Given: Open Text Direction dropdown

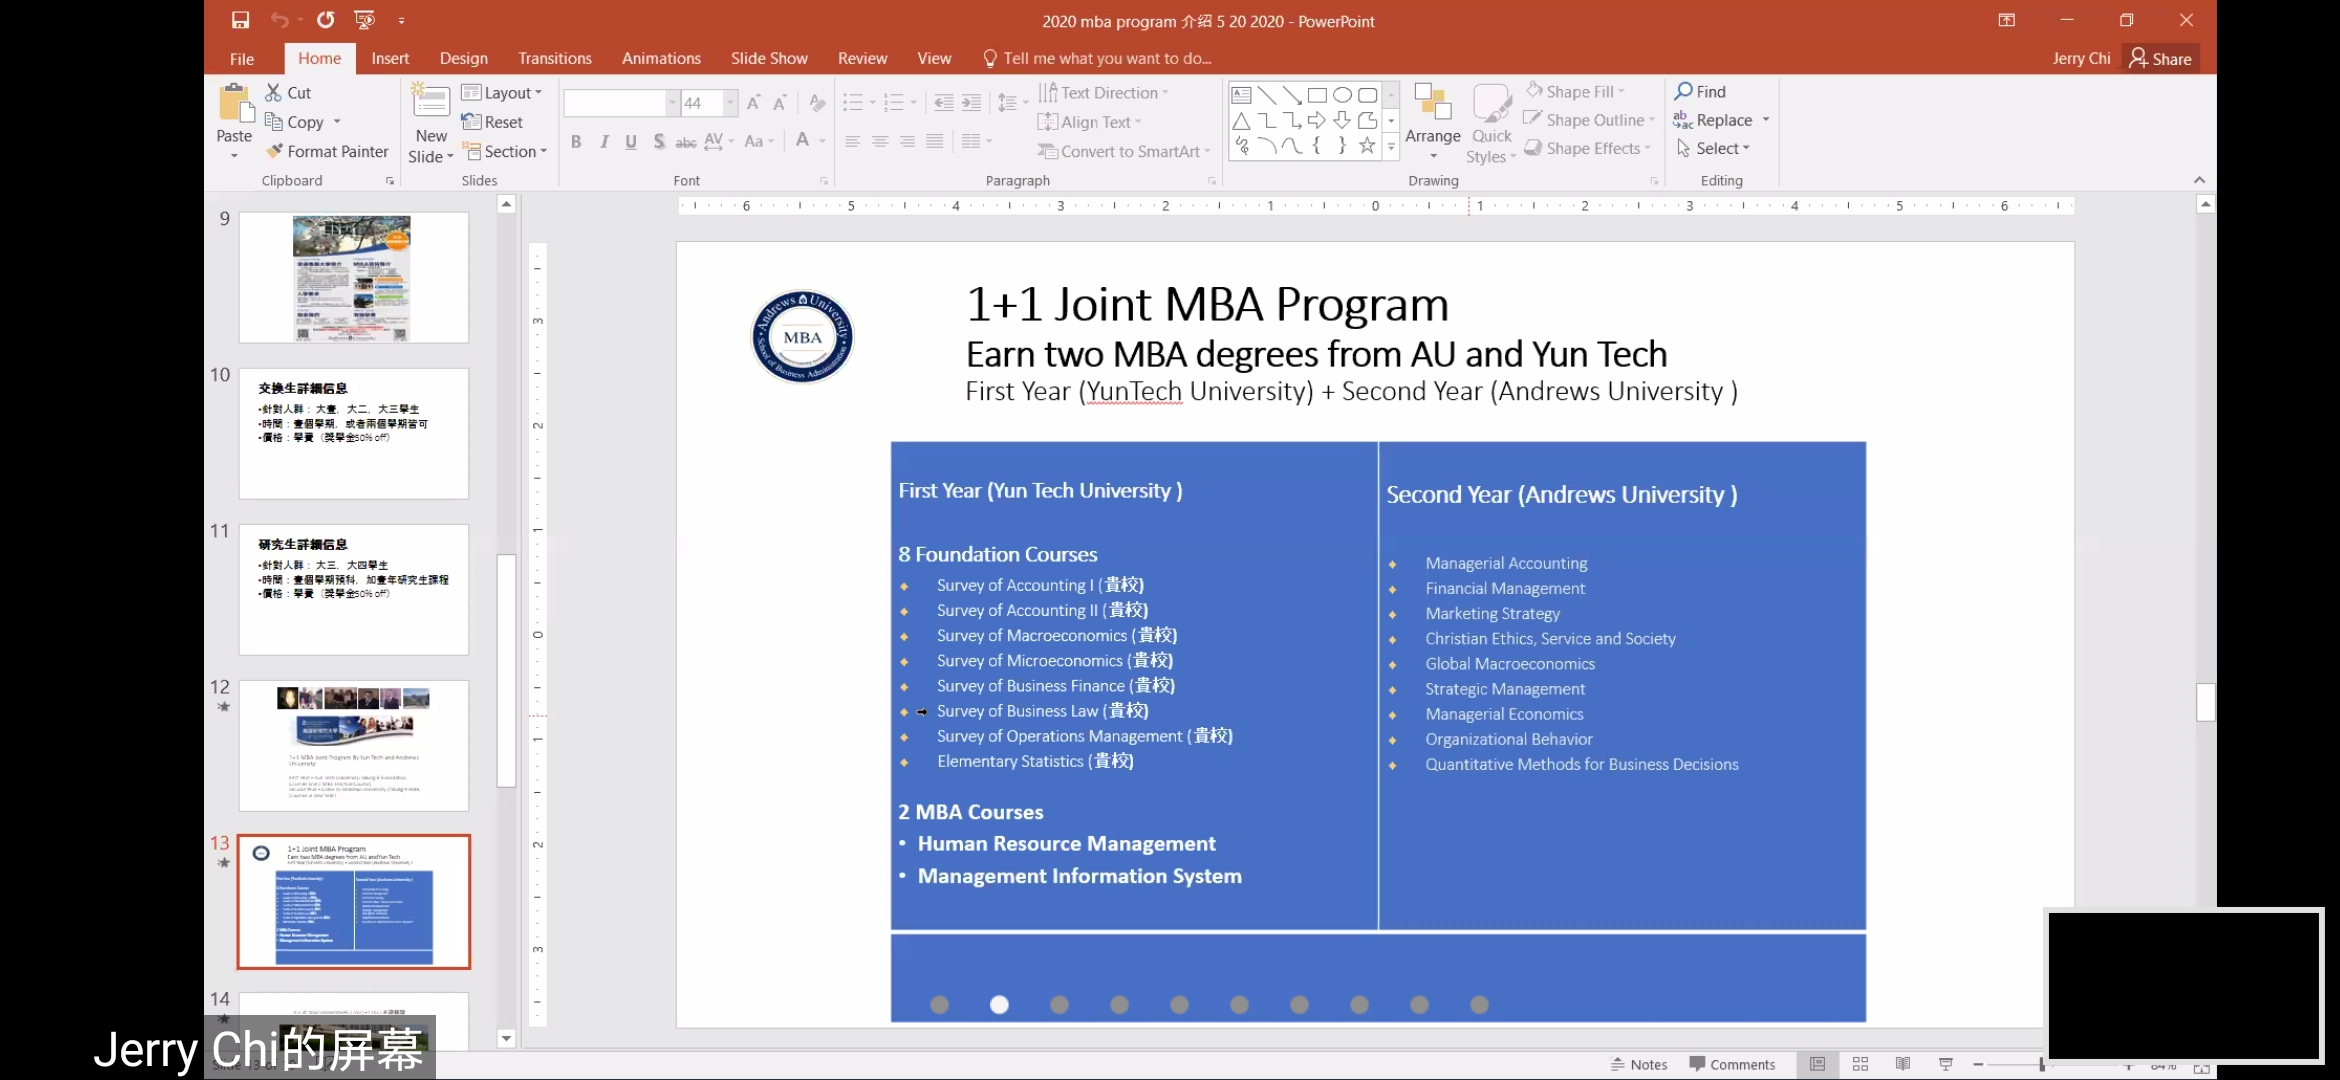Looking at the screenshot, I should (x=1103, y=92).
